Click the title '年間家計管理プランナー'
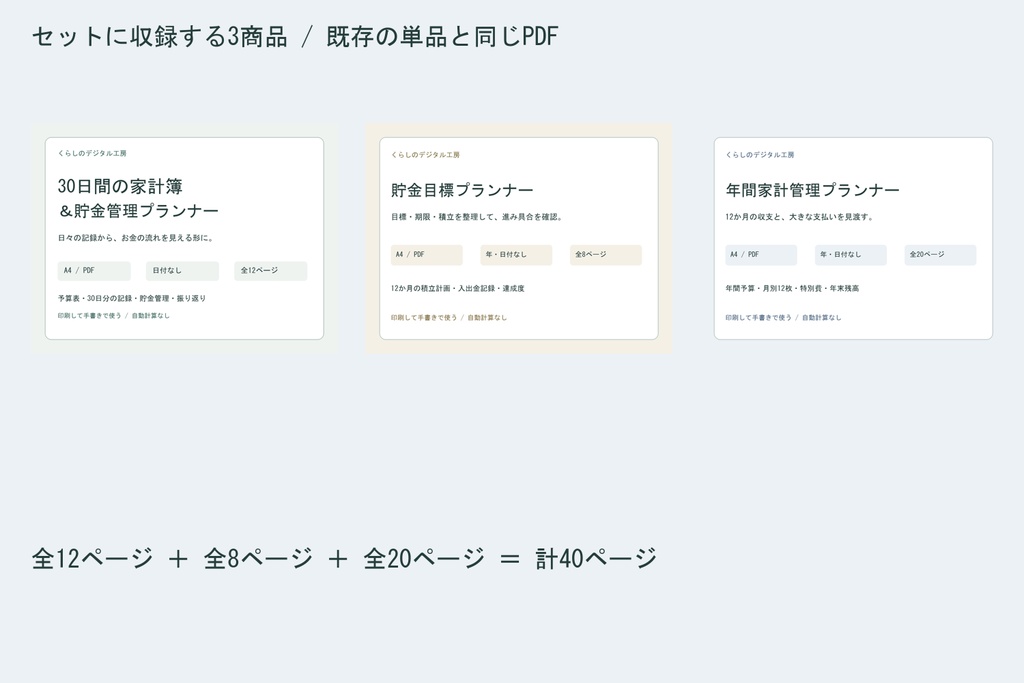This screenshot has width=1024, height=683. (x=812, y=190)
